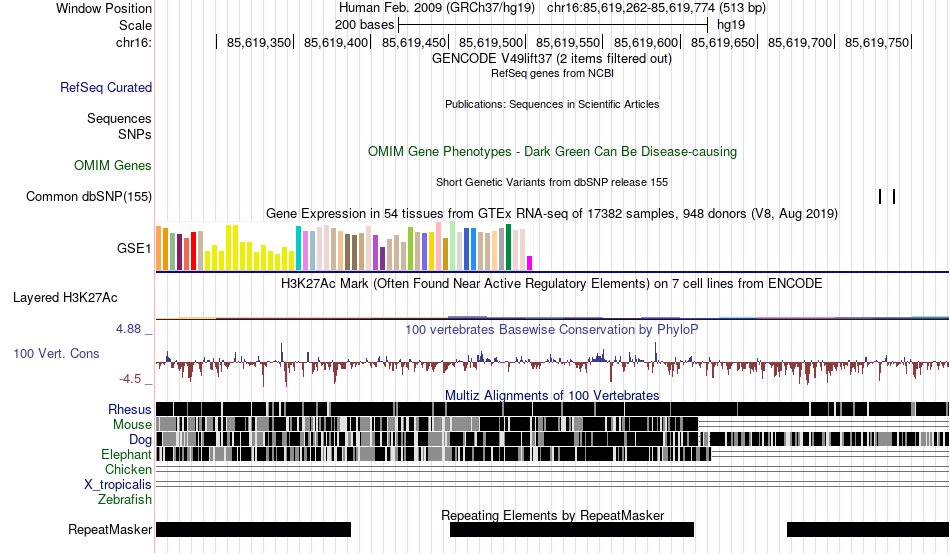
Task: Click the X_tropicalis alignment row label
Action: point(118,485)
